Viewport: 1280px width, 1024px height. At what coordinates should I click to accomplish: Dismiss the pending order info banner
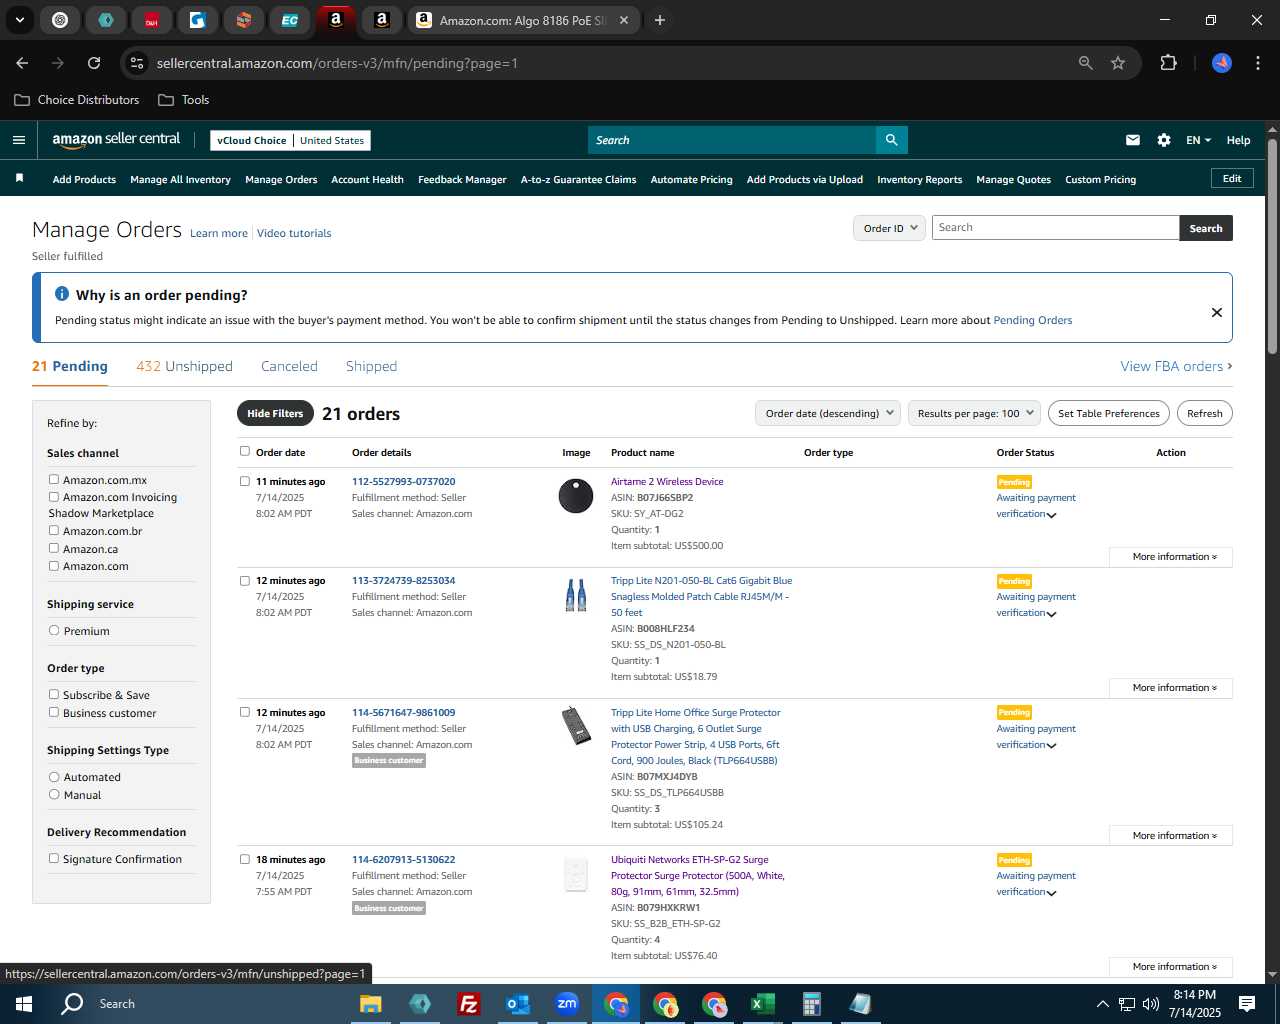click(1217, 312)
